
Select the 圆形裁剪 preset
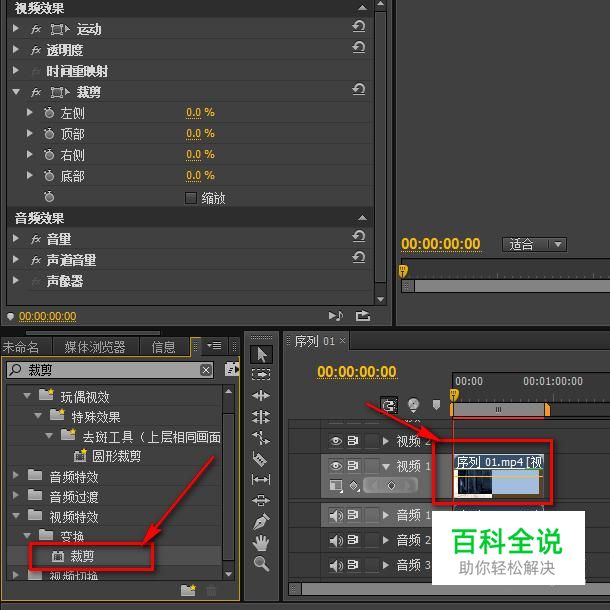click(116, 456)
